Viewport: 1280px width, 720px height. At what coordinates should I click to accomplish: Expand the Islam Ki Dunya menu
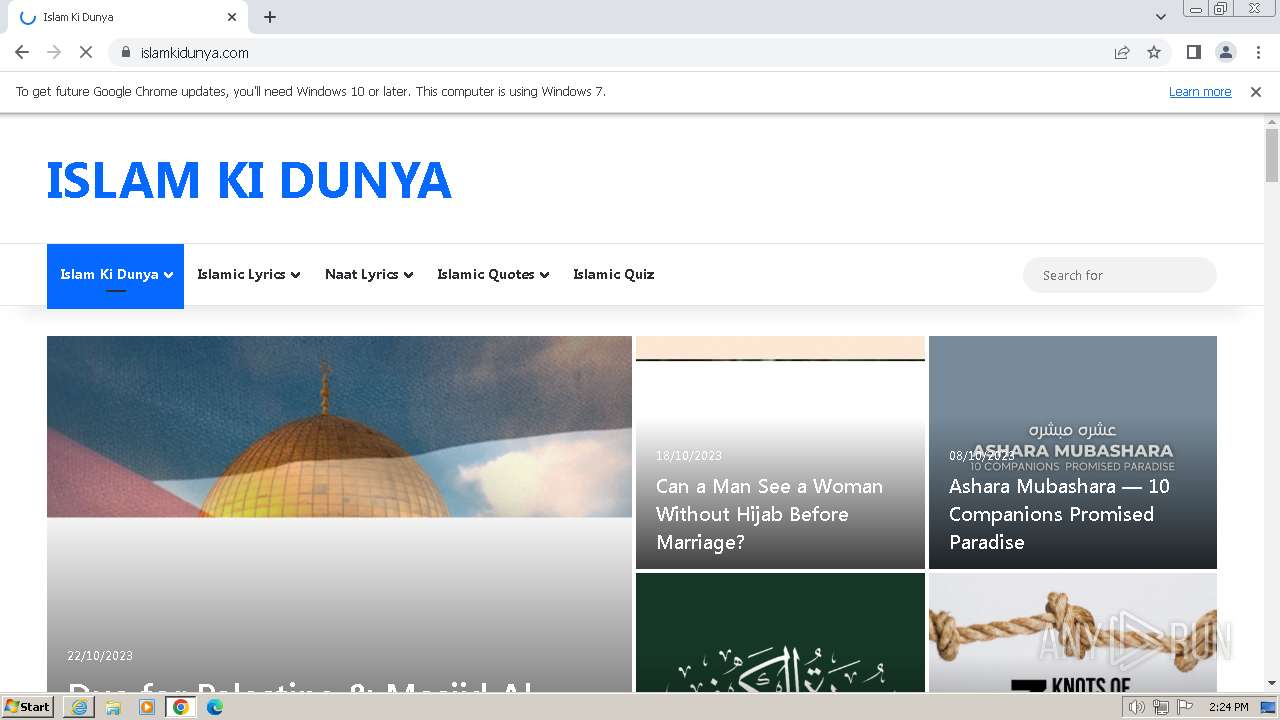[x=115, y=275]
